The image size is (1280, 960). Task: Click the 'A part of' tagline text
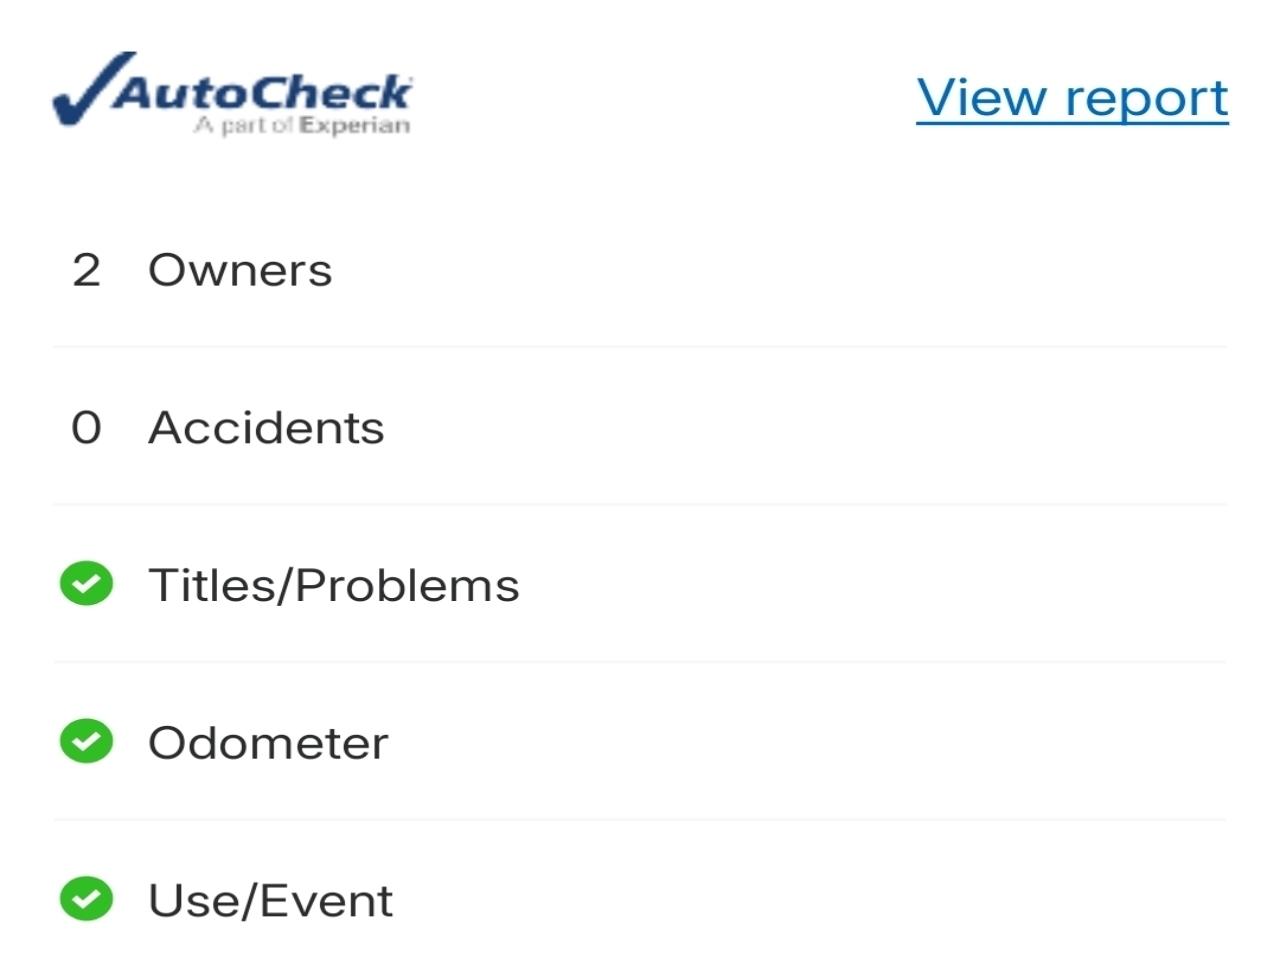pos(245,126)
